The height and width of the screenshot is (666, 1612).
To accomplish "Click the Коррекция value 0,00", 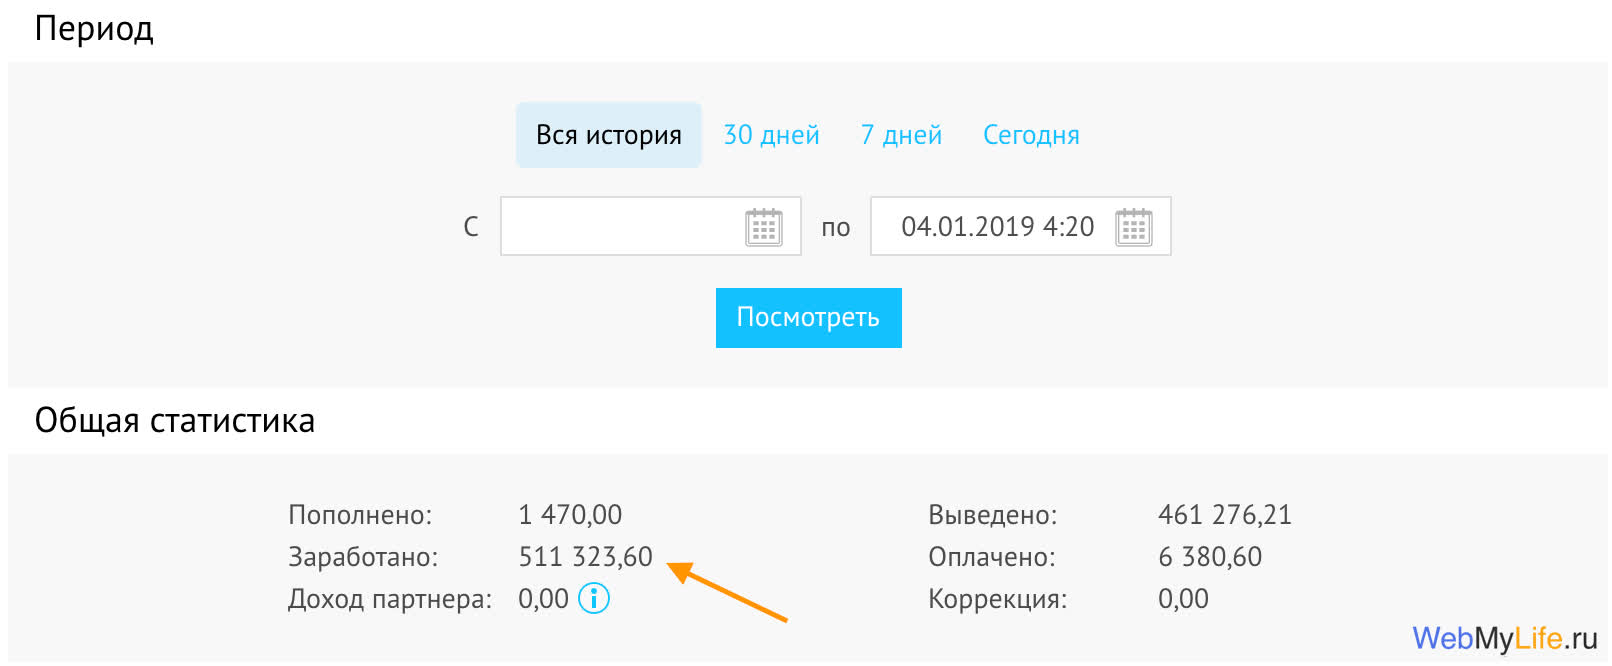I will pos(1183,599).
